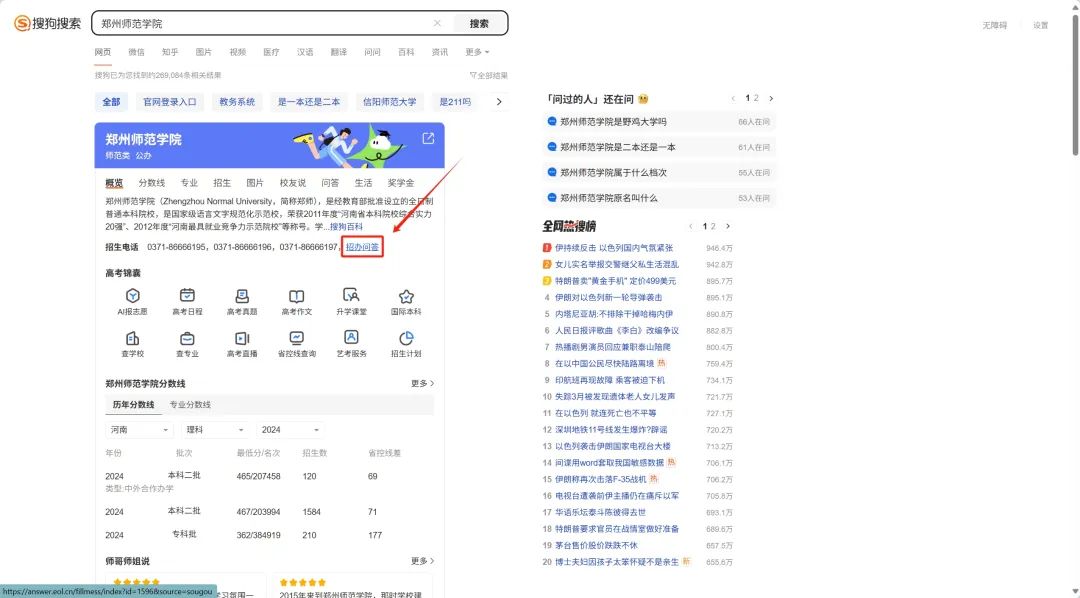Click the 招生计划 pie chart icon
The image size is (1080, 598).
point(406,339)
